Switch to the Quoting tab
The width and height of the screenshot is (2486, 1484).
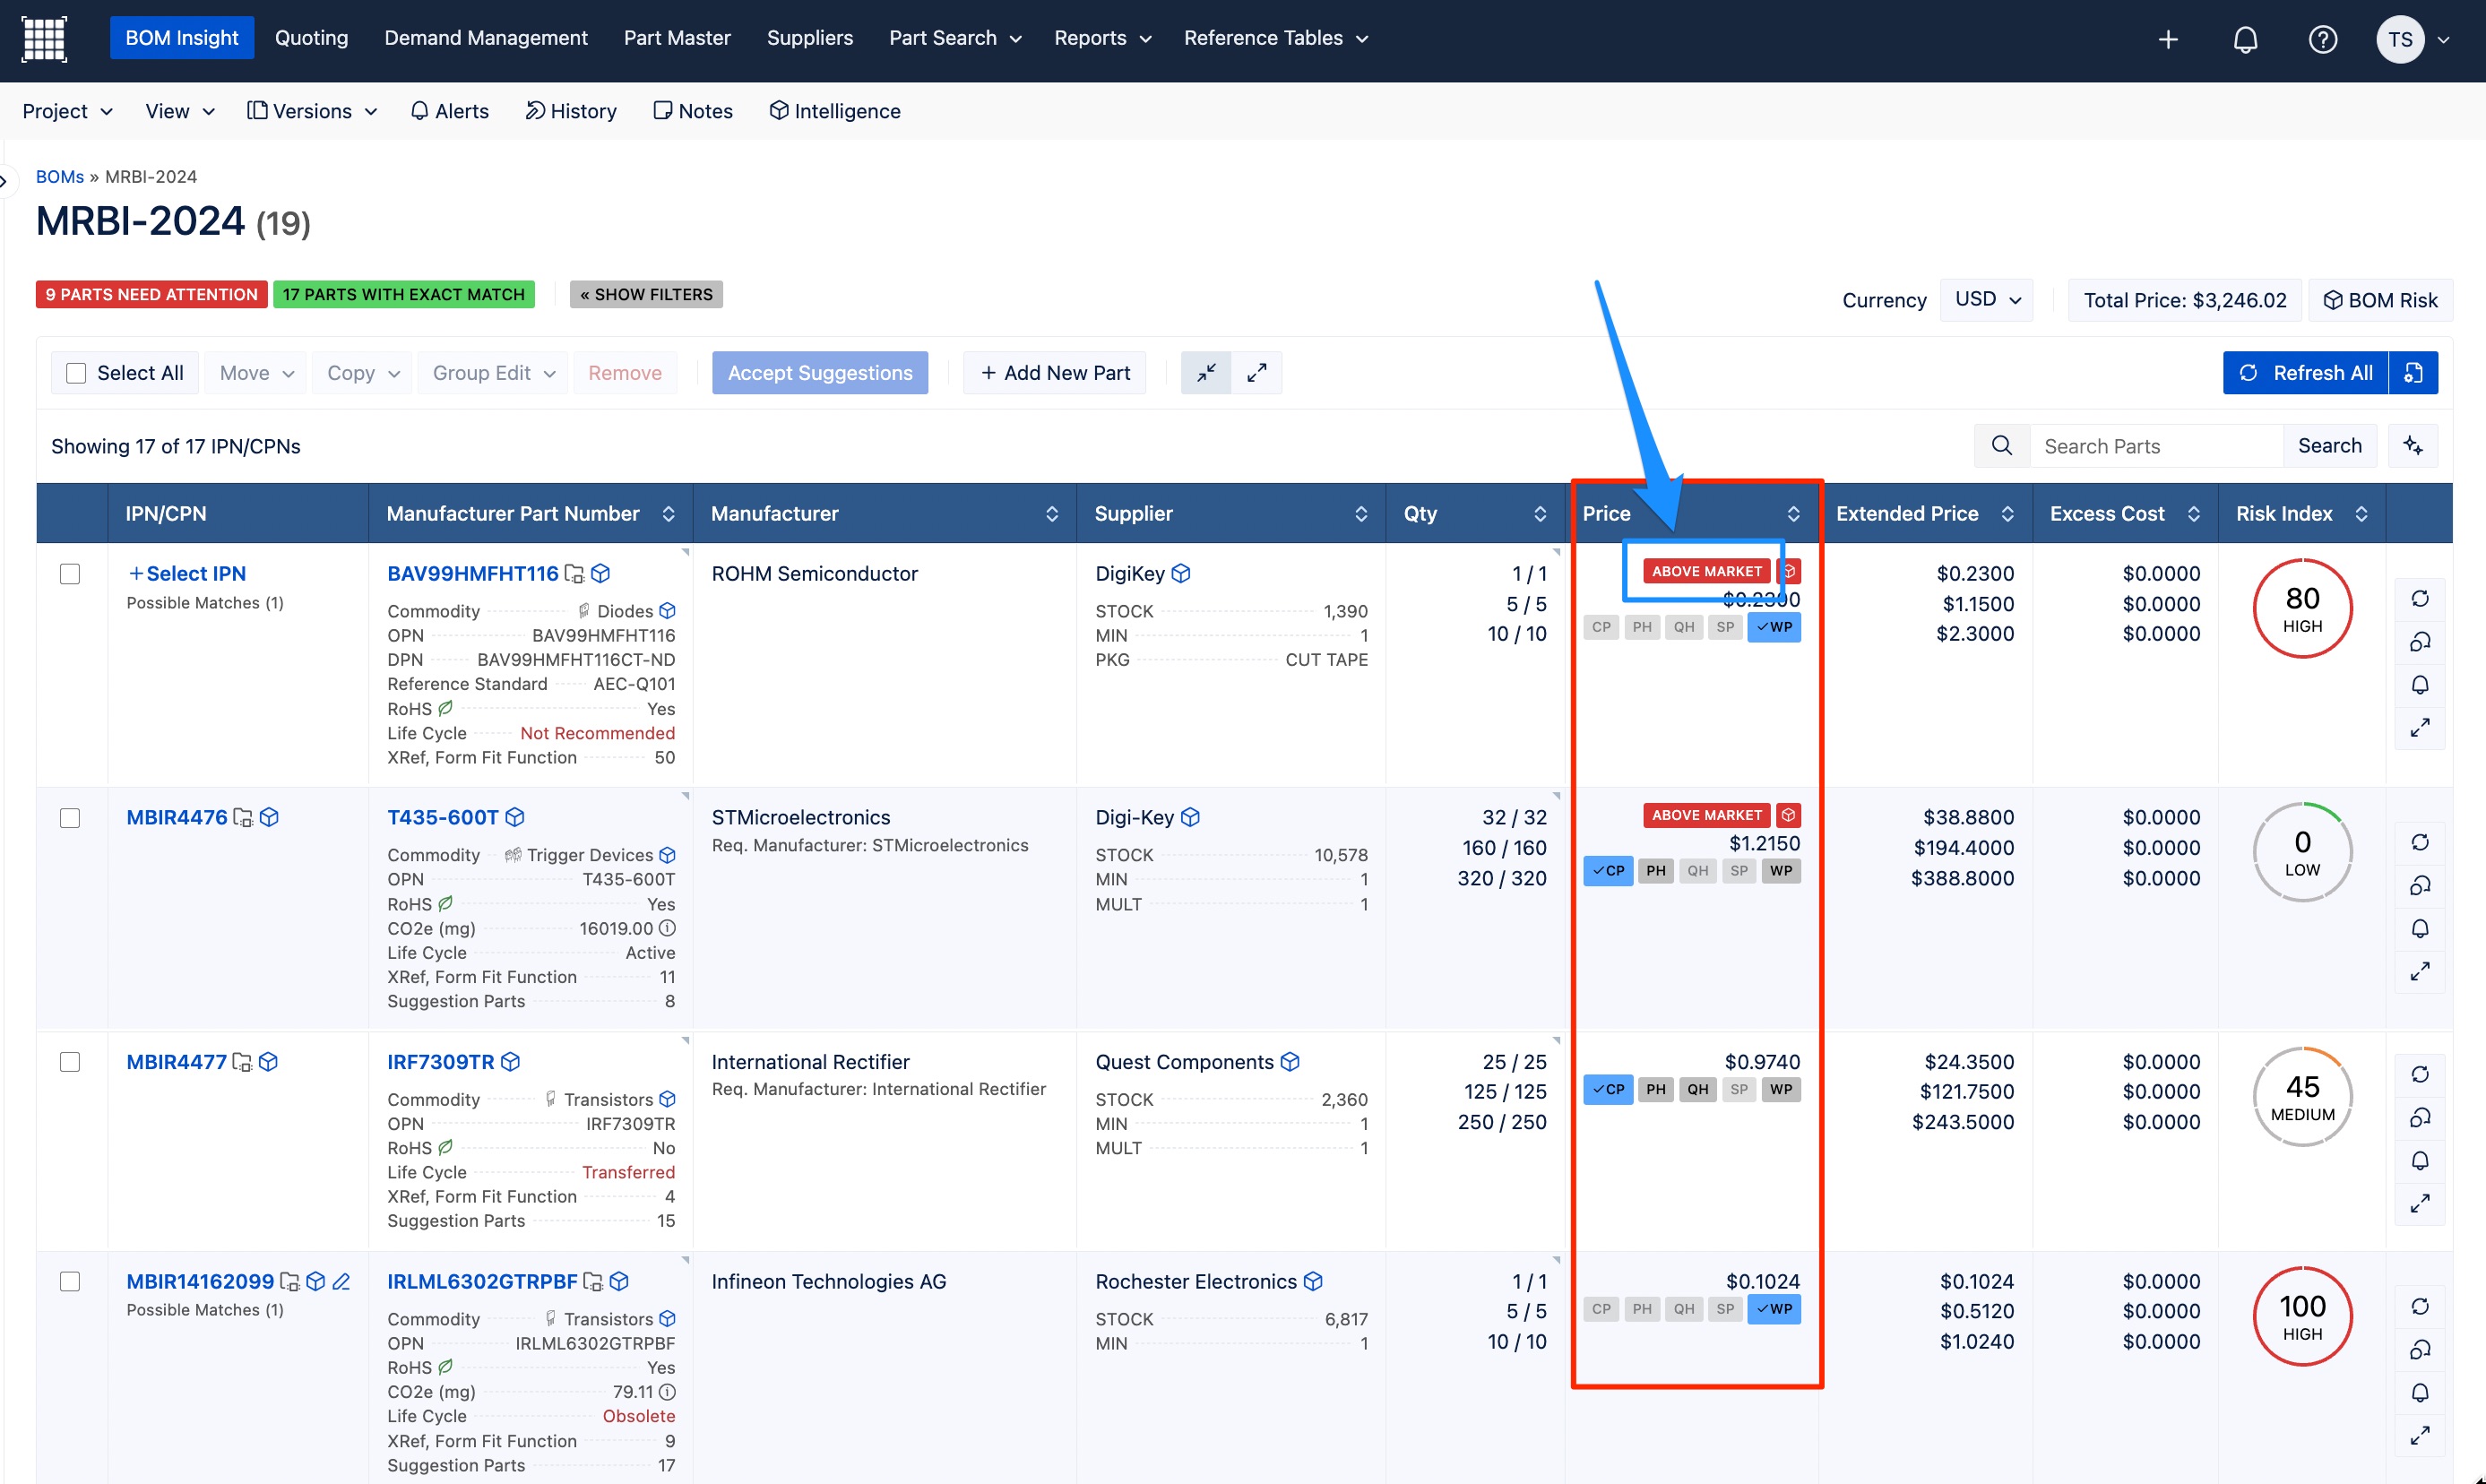point(311,38)
